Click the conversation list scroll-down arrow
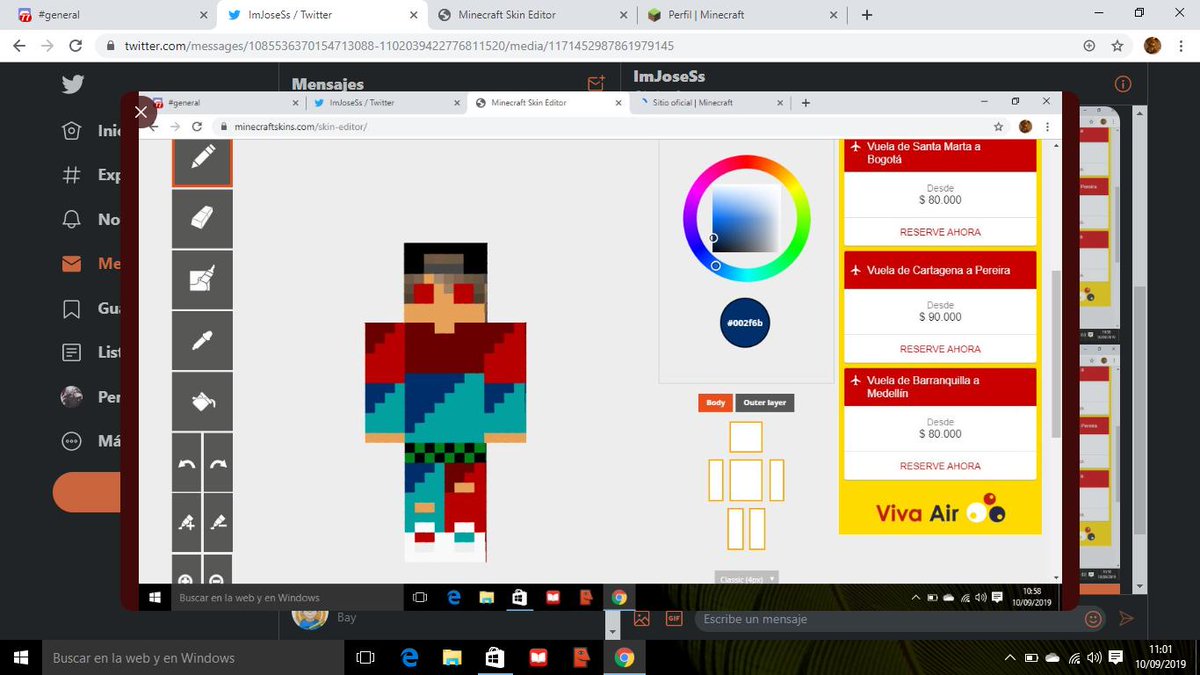The height and width of the screenshot is (675, 1200). coord(613,632)
